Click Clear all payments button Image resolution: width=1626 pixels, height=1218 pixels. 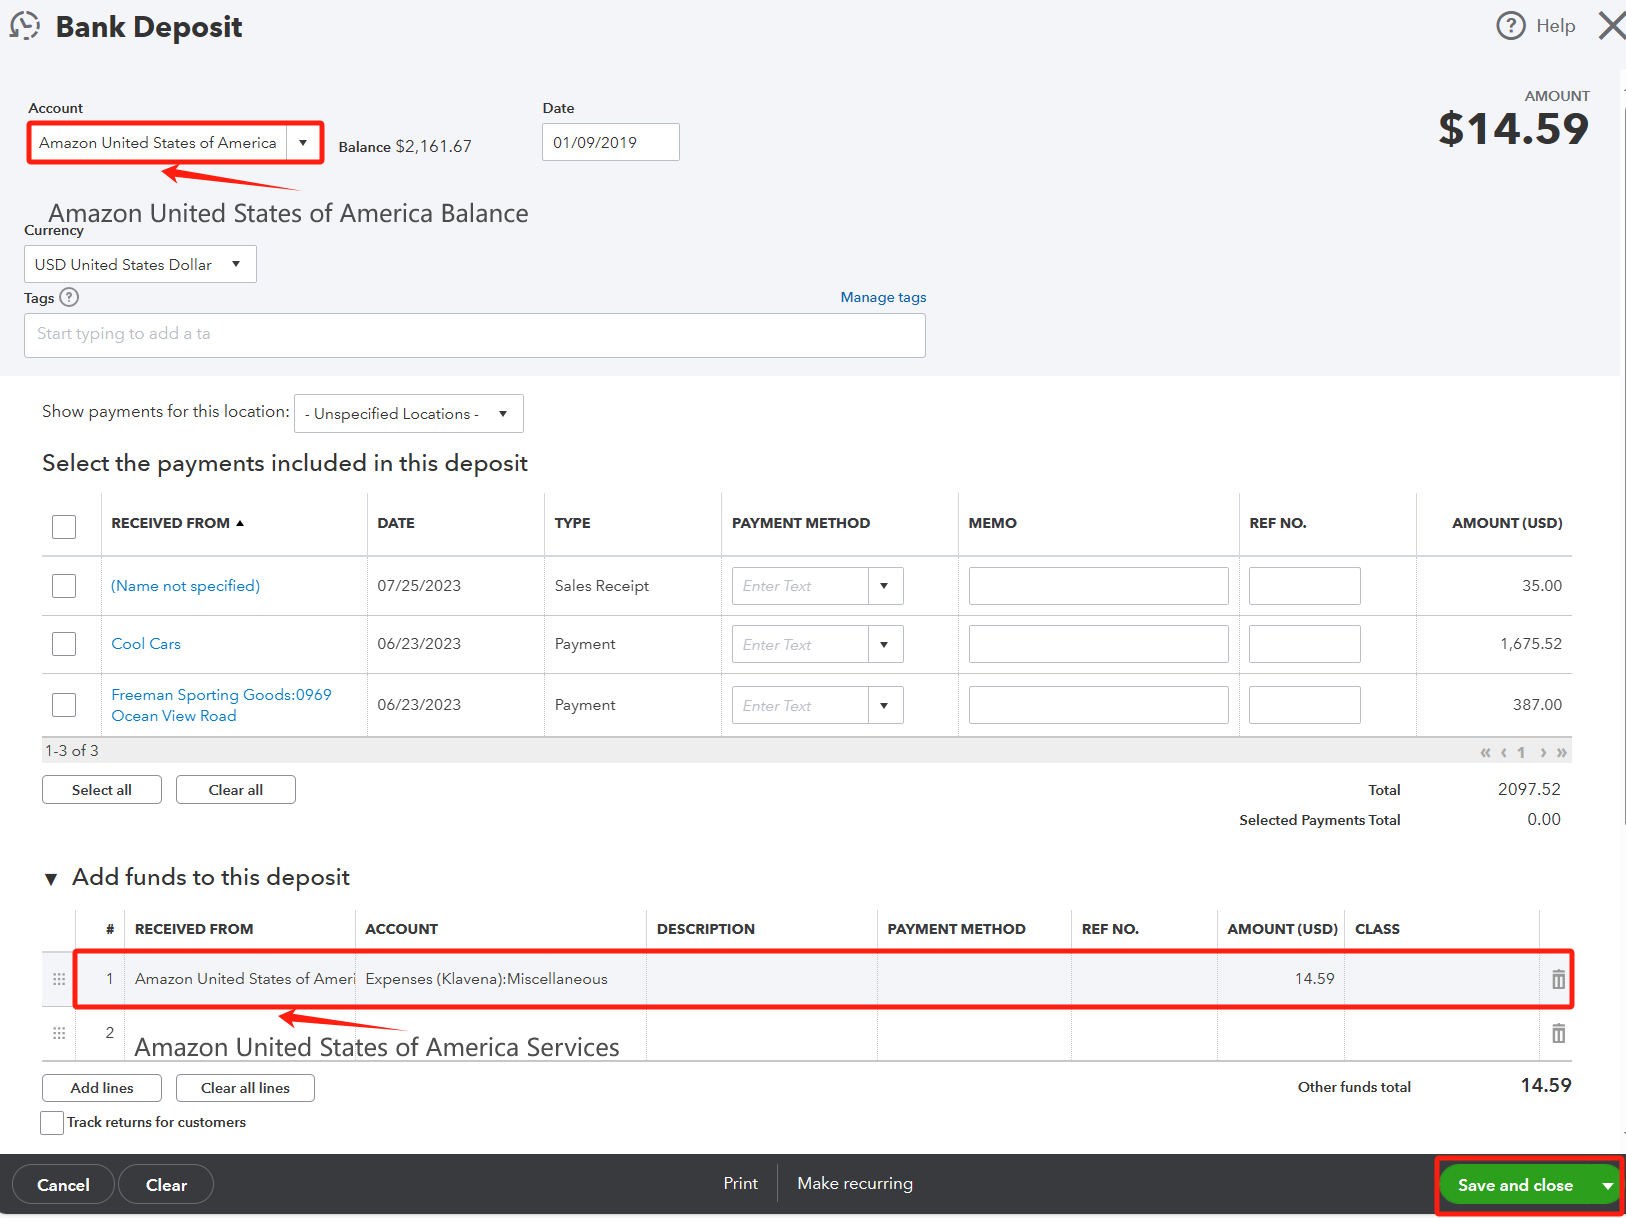[x=236, y=790]
